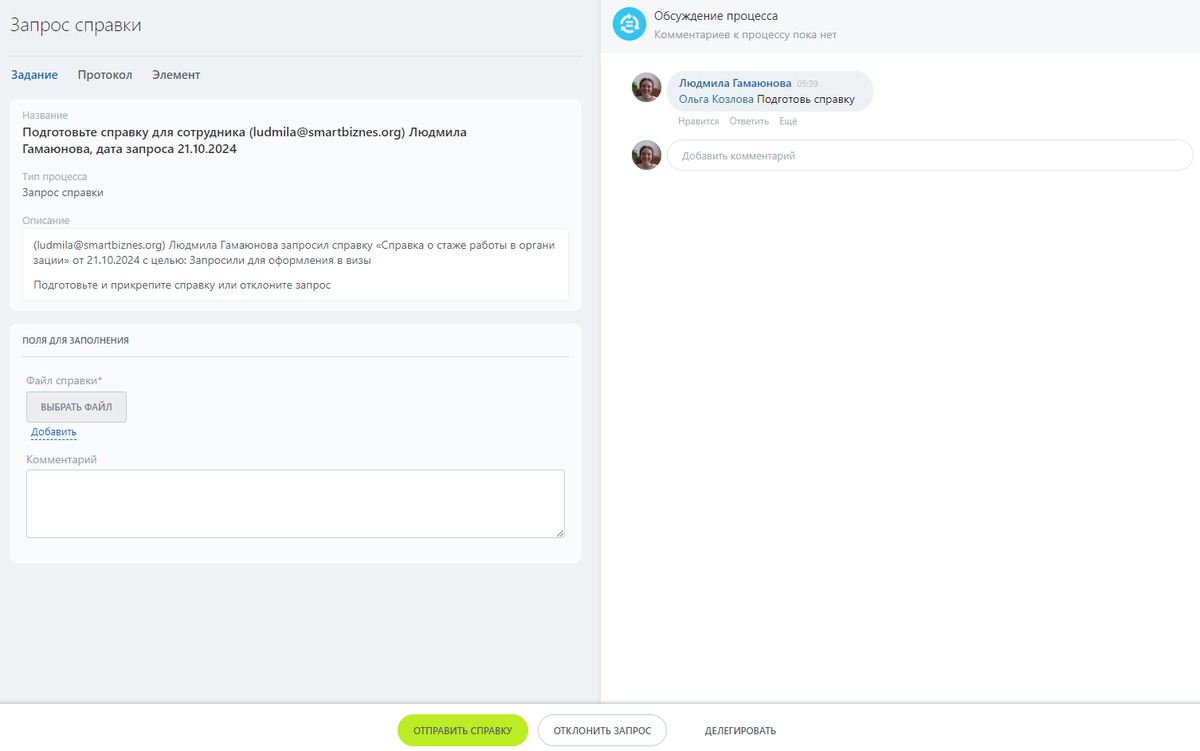The width and height of the screenshot is (1200, 751).
Task: Click the avatar beside the add-comment field
Action: point(647,155)
